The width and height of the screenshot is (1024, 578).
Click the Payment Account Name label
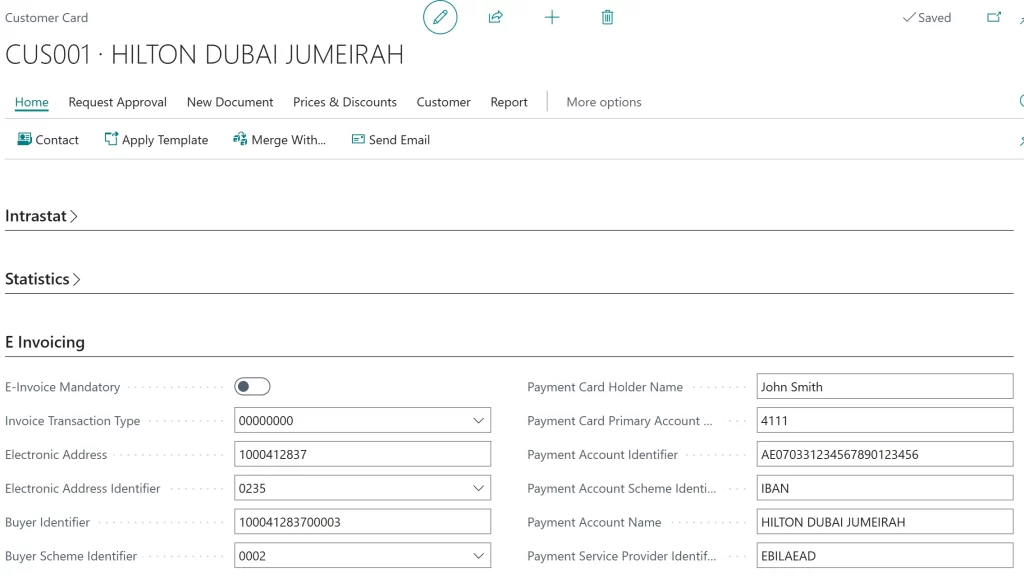(594, 522)
